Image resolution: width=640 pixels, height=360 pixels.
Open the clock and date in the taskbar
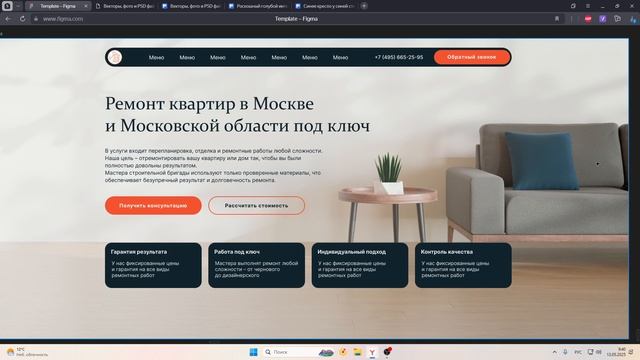tap(616, 352)
